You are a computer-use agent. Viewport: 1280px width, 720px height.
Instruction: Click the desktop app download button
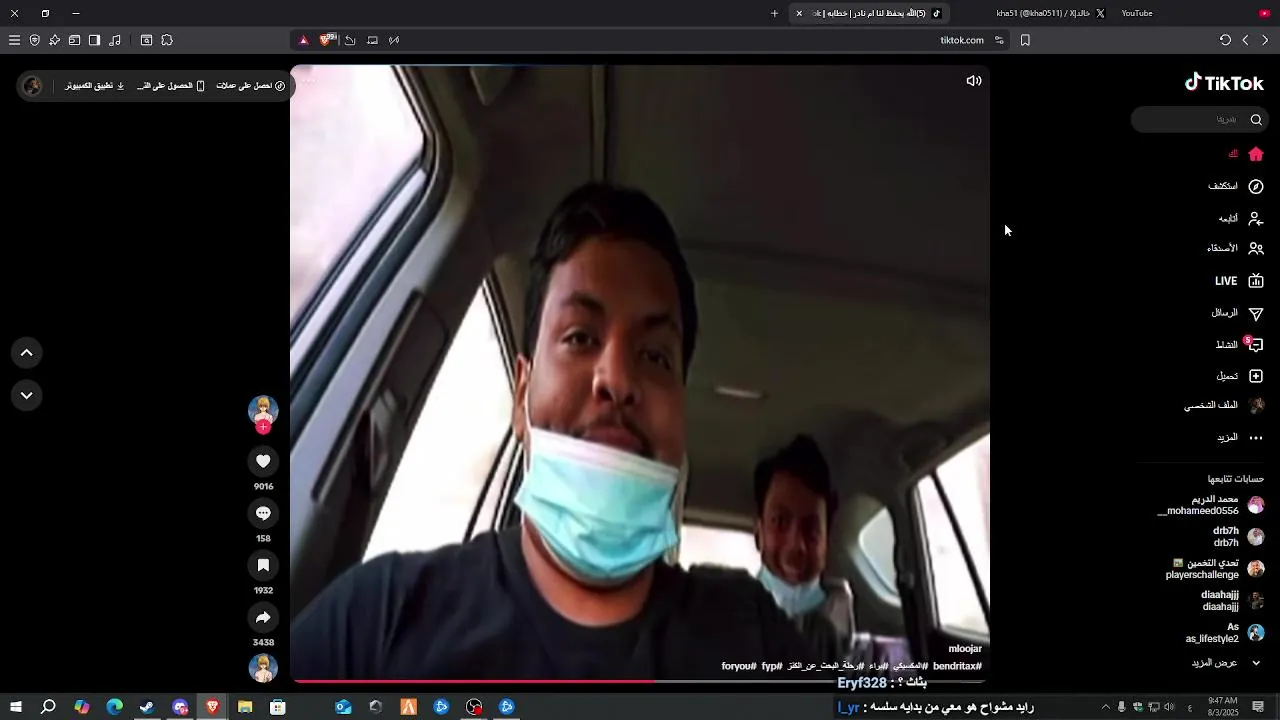[95, 86]
